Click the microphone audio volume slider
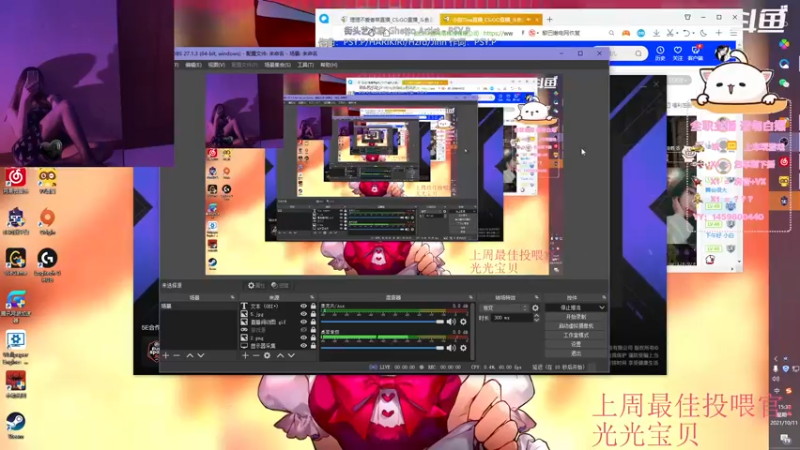Viewport: 800px width, 450px height. (382, 322)
